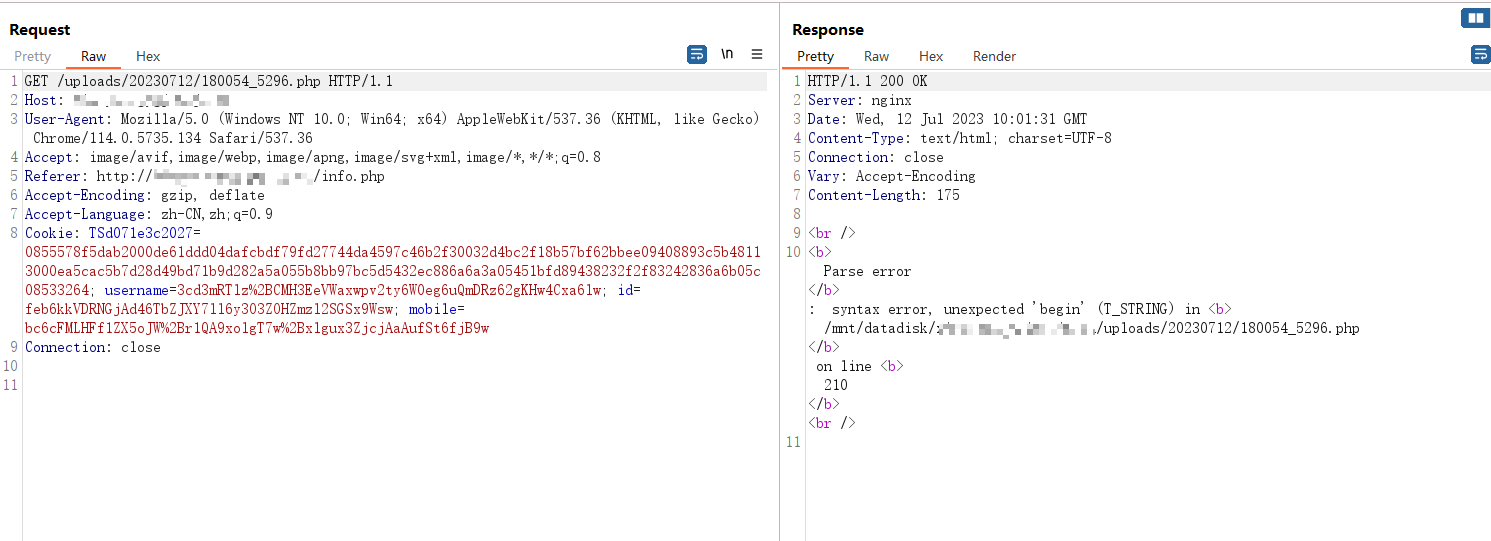Click the Accept-Language zh-CN line
The height and width of the screenshot is (541, 1491).
coord(149,214)
